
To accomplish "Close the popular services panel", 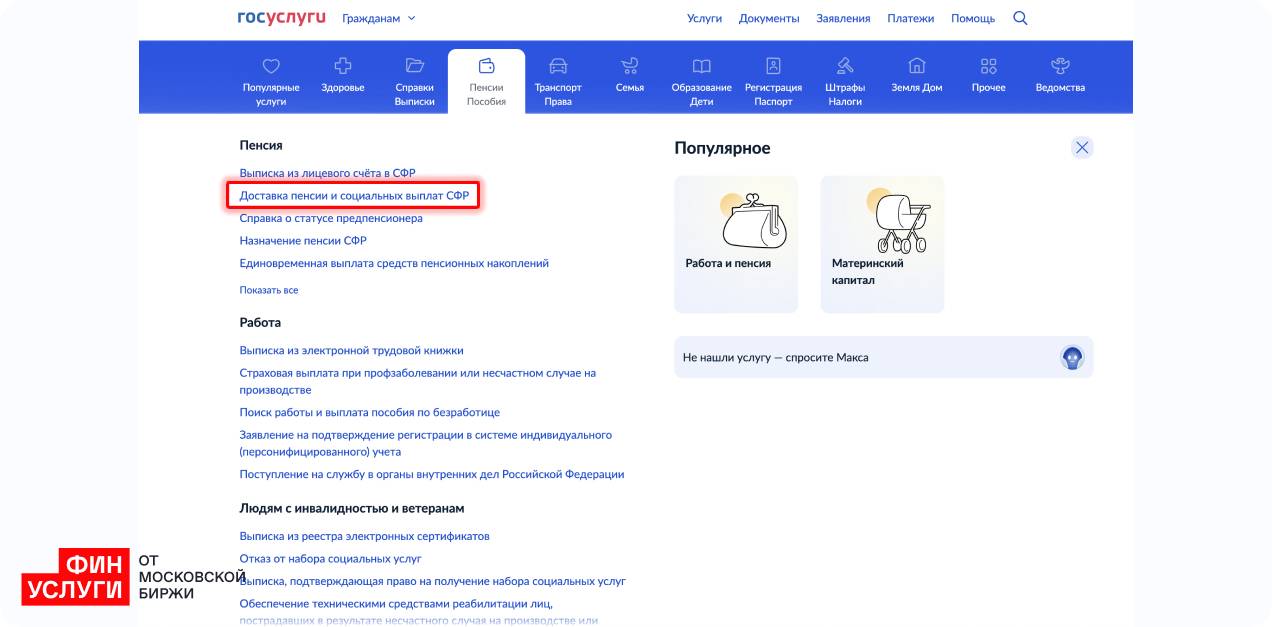I will tap(1081, 148).
